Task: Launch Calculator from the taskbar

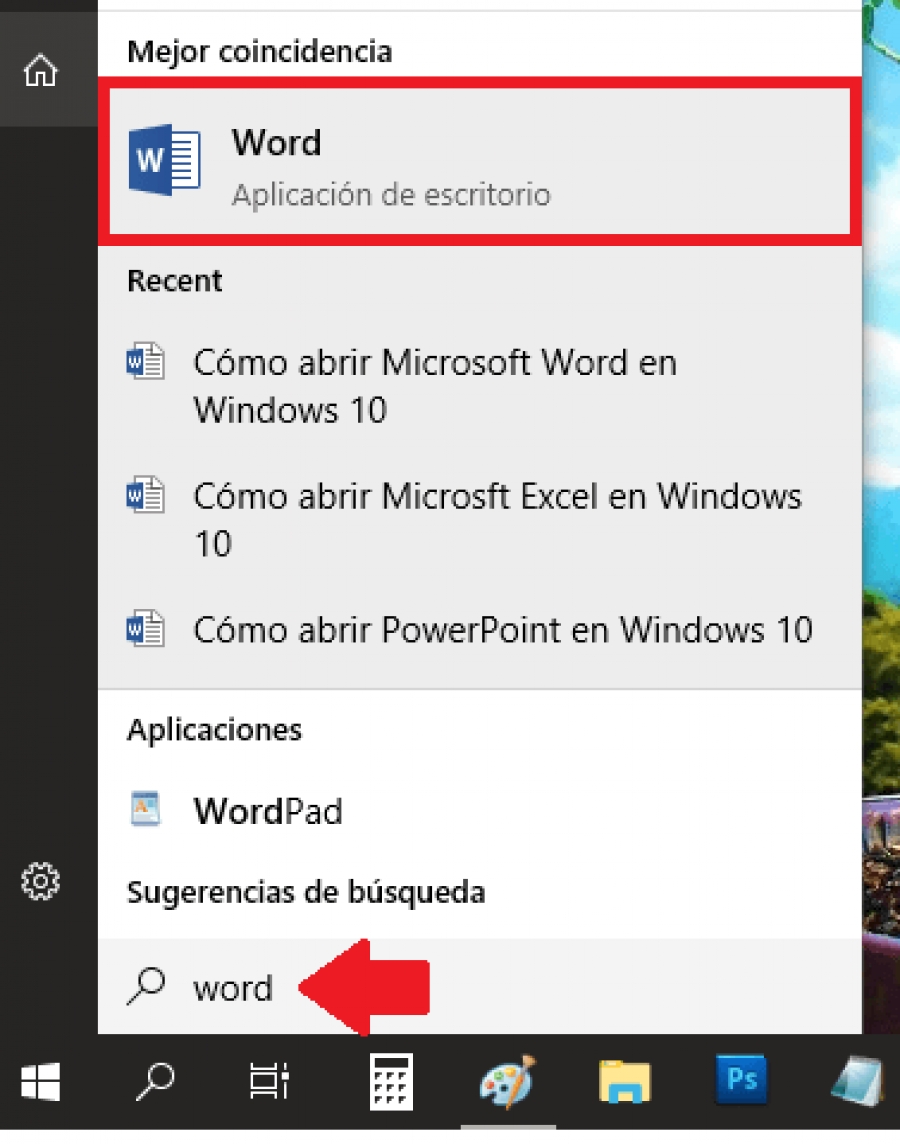Action: click(391, 1081)
